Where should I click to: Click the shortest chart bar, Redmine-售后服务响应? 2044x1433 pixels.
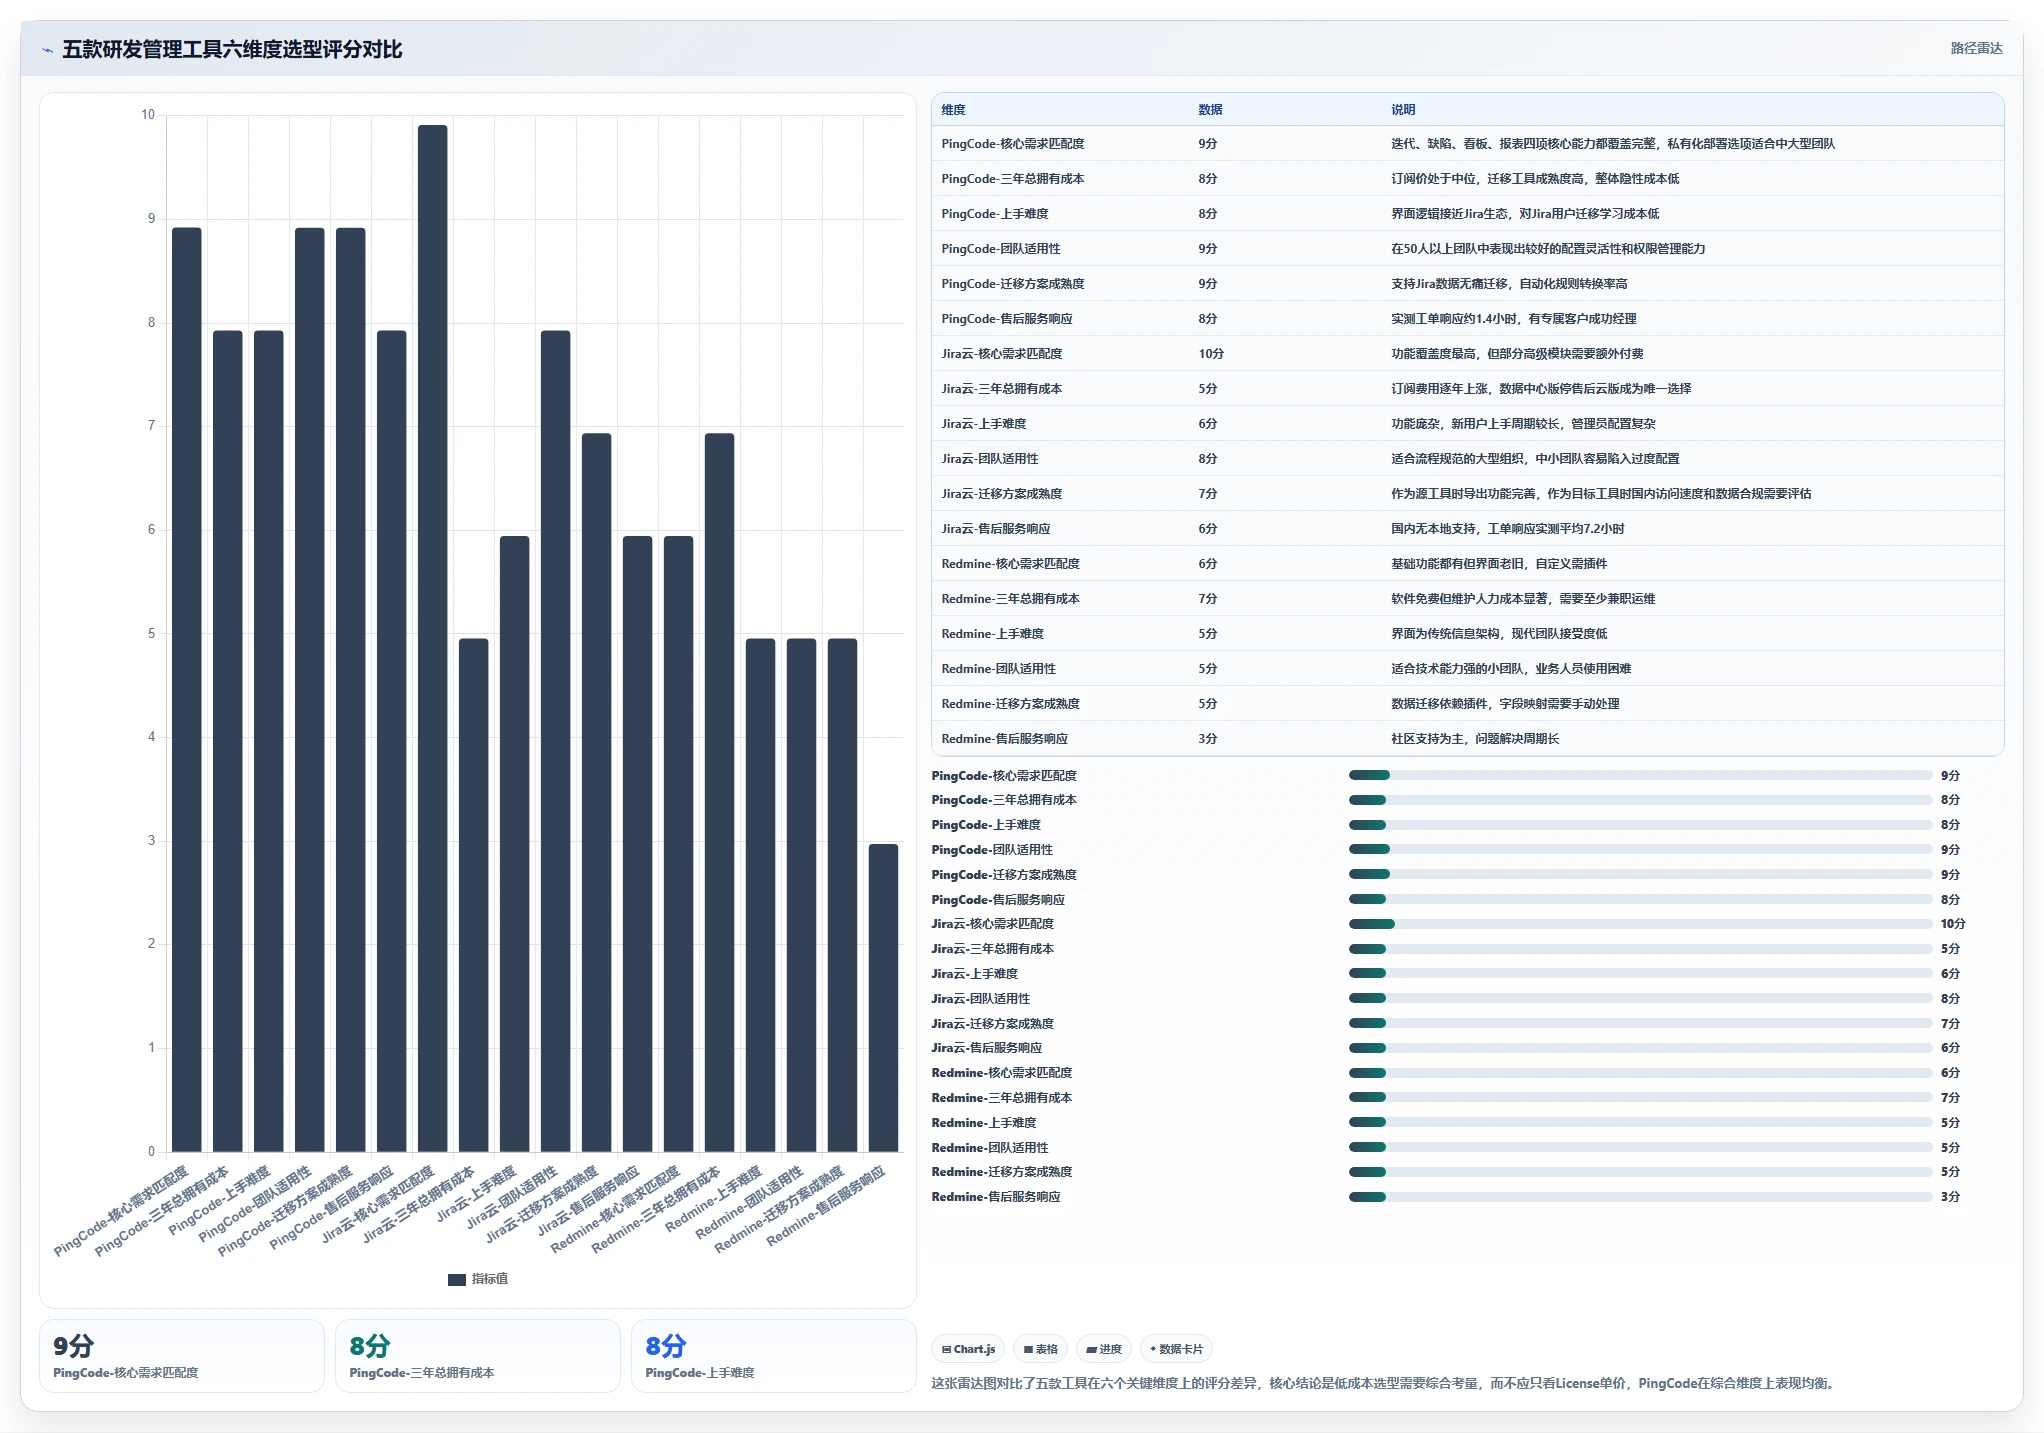883,998
